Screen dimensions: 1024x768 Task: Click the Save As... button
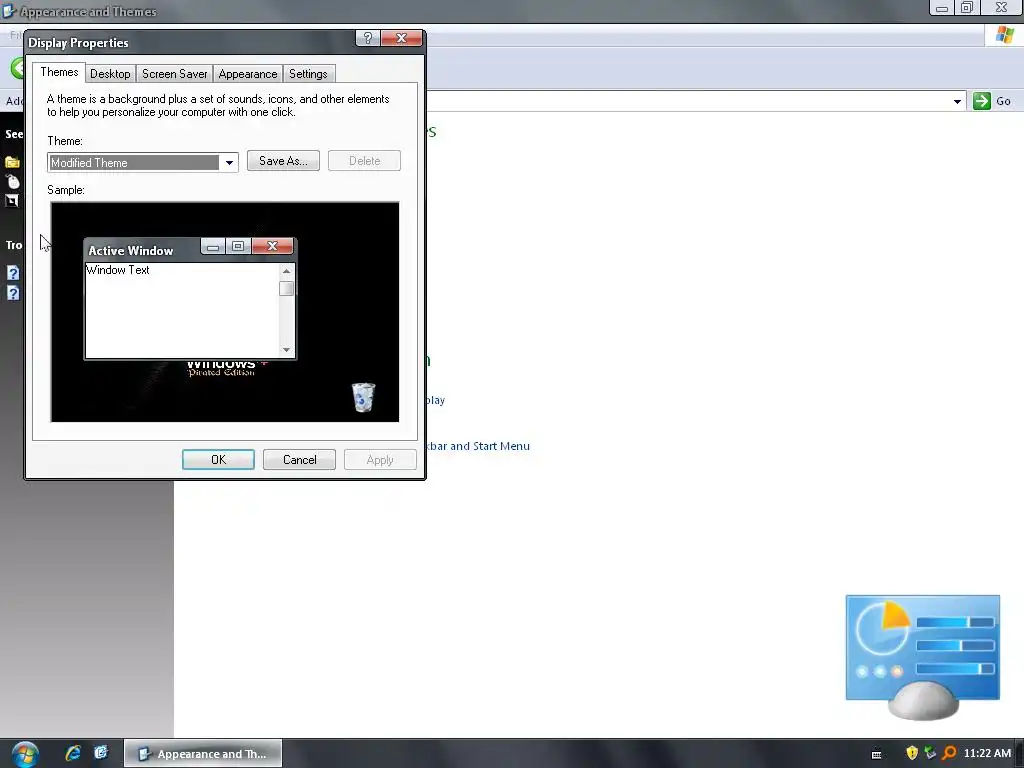coord(283,161)
